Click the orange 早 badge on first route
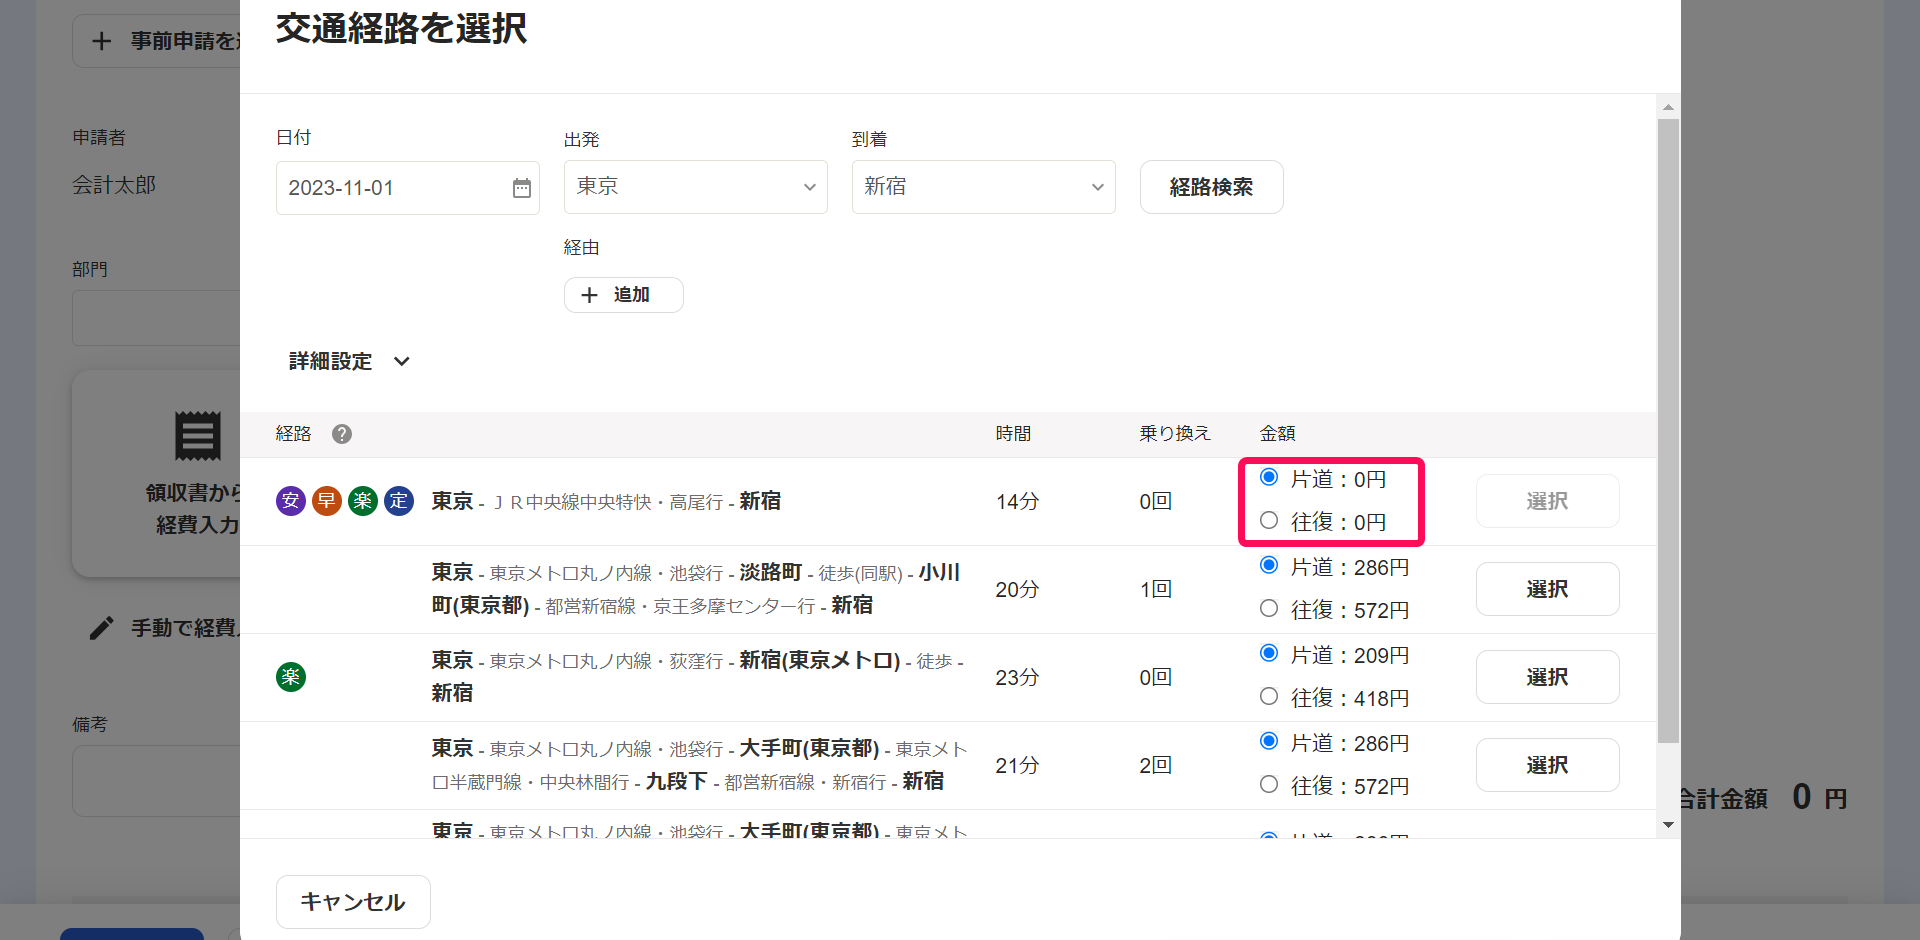The width and height of the screenshot is (1920, 940). pos(327,501)
